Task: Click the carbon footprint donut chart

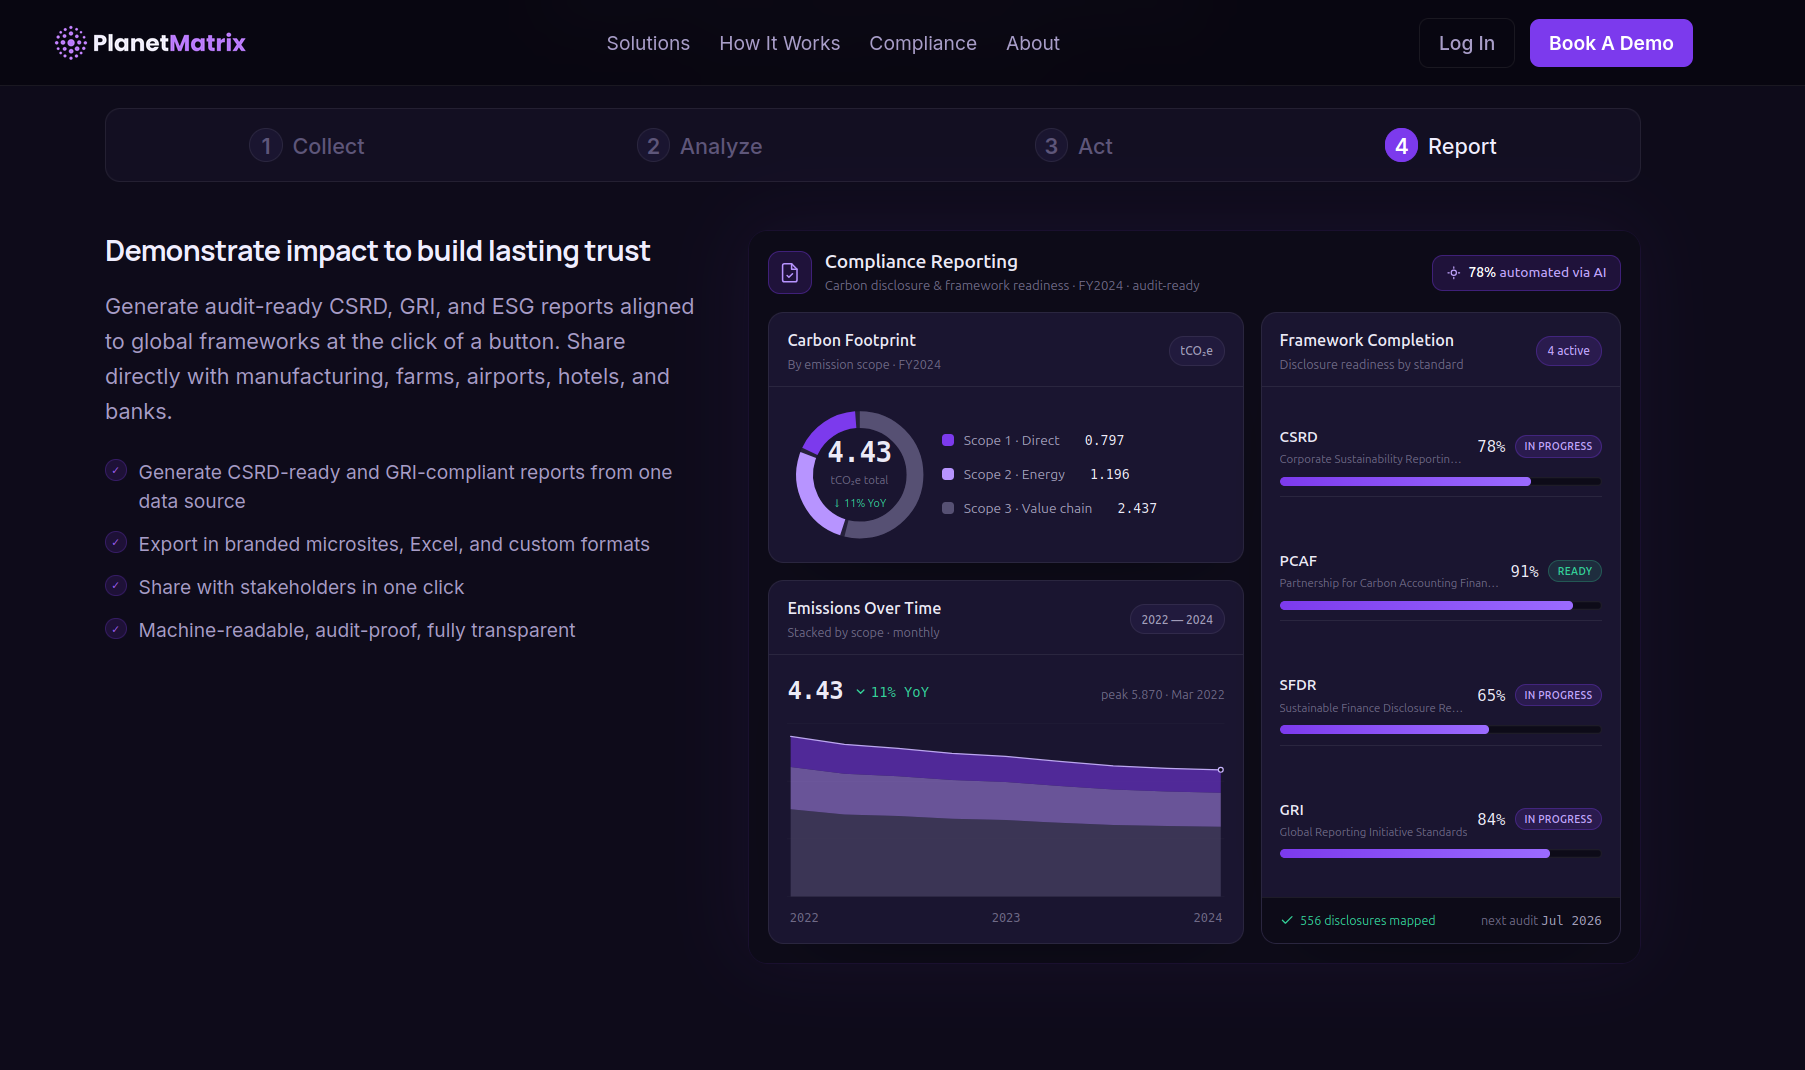Action: [859, 475]
